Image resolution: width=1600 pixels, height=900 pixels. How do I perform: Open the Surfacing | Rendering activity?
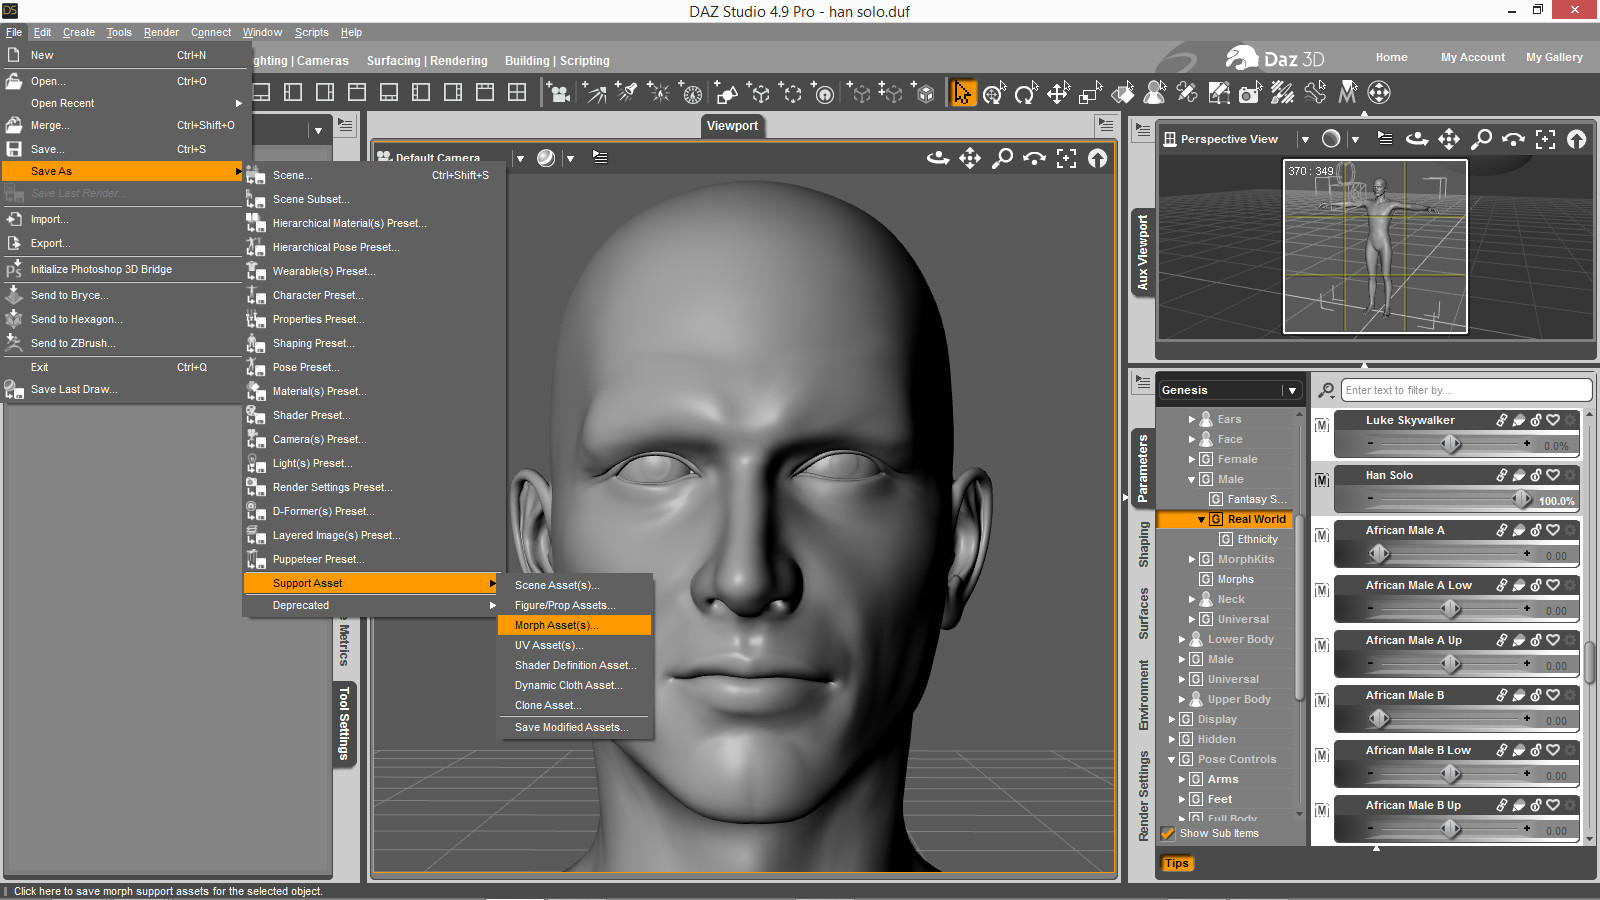(427, 61)
